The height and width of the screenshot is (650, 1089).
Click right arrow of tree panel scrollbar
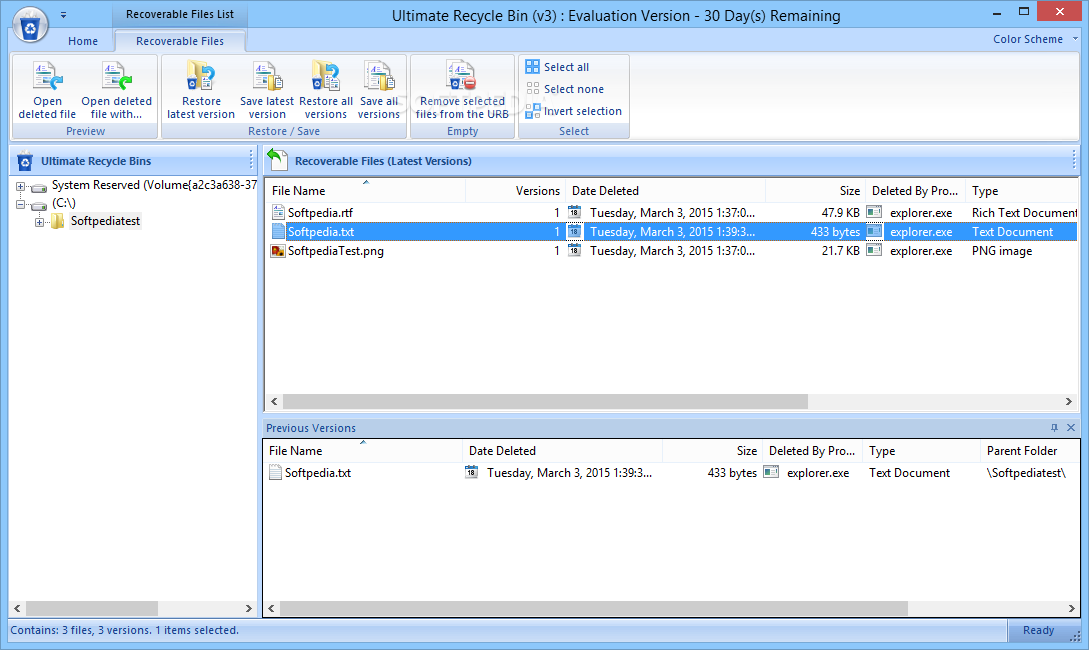[x=249, y=608]
